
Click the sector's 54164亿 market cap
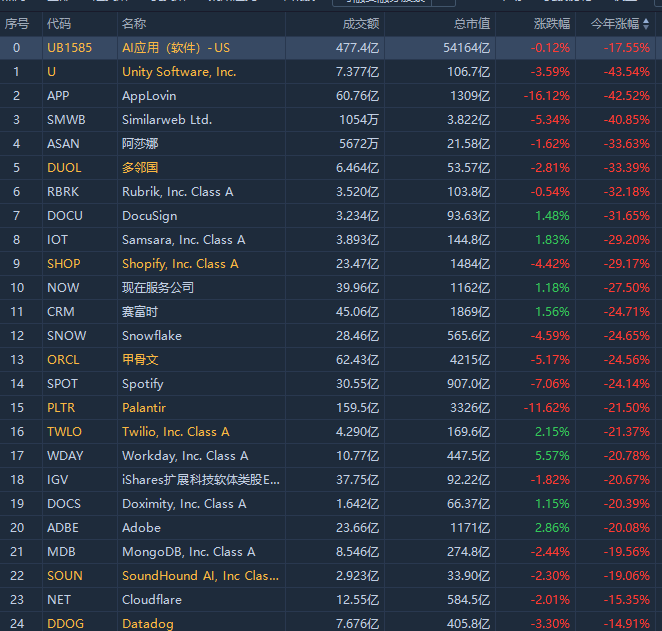pyautogui.click(x=467, y=48)
